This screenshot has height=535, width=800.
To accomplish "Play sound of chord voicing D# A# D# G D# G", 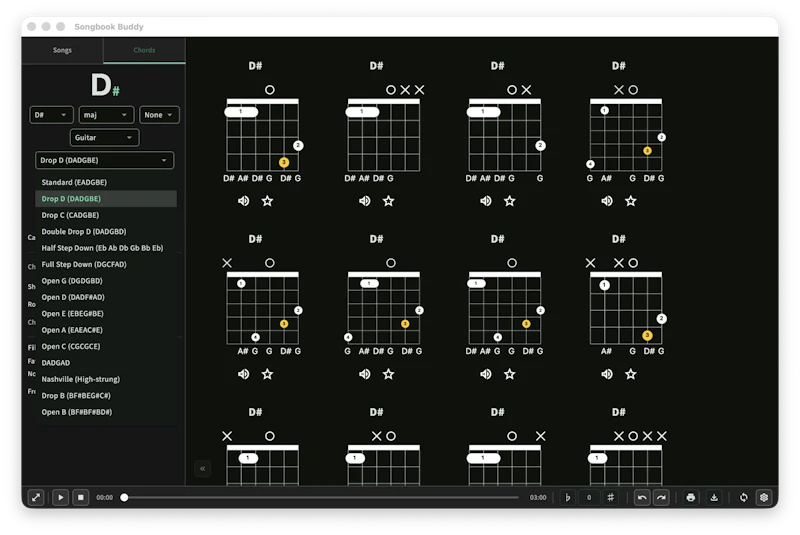I will coord(243,201).
